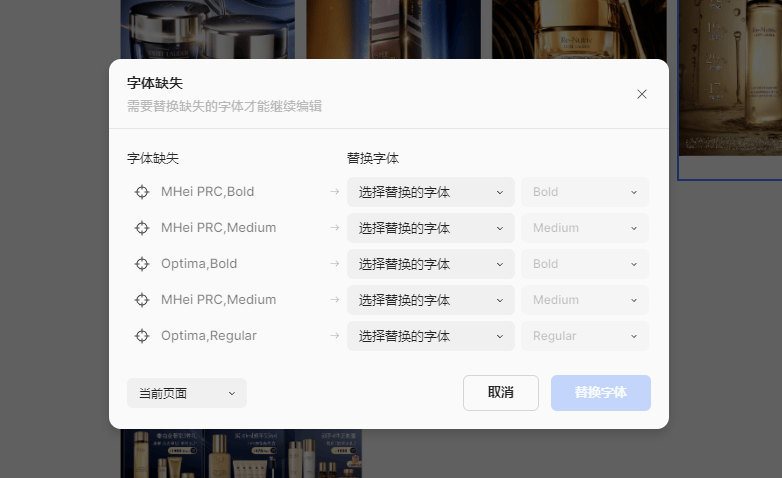Choose a replacement font for the first MHei PRC,Medium
Viewport: 782px width, 478px height.
point(430,228)
